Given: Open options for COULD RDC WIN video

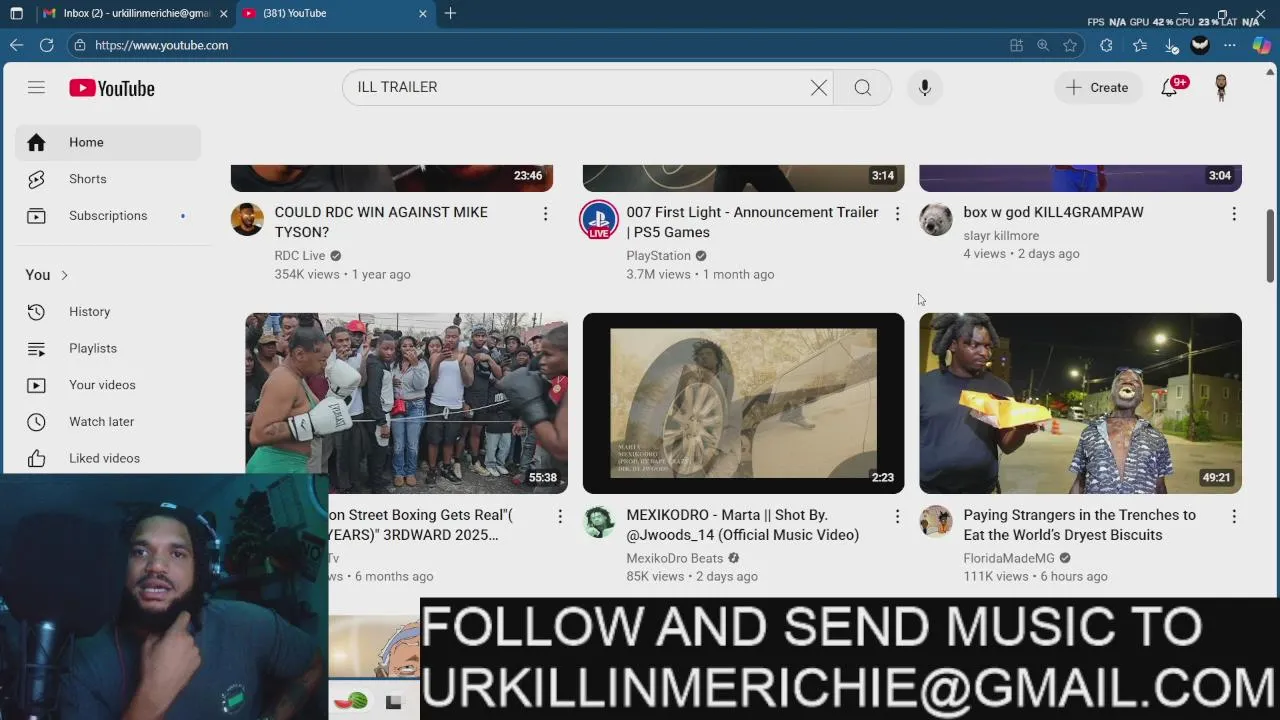Looking at the screenshot, I should coord(545,214).
